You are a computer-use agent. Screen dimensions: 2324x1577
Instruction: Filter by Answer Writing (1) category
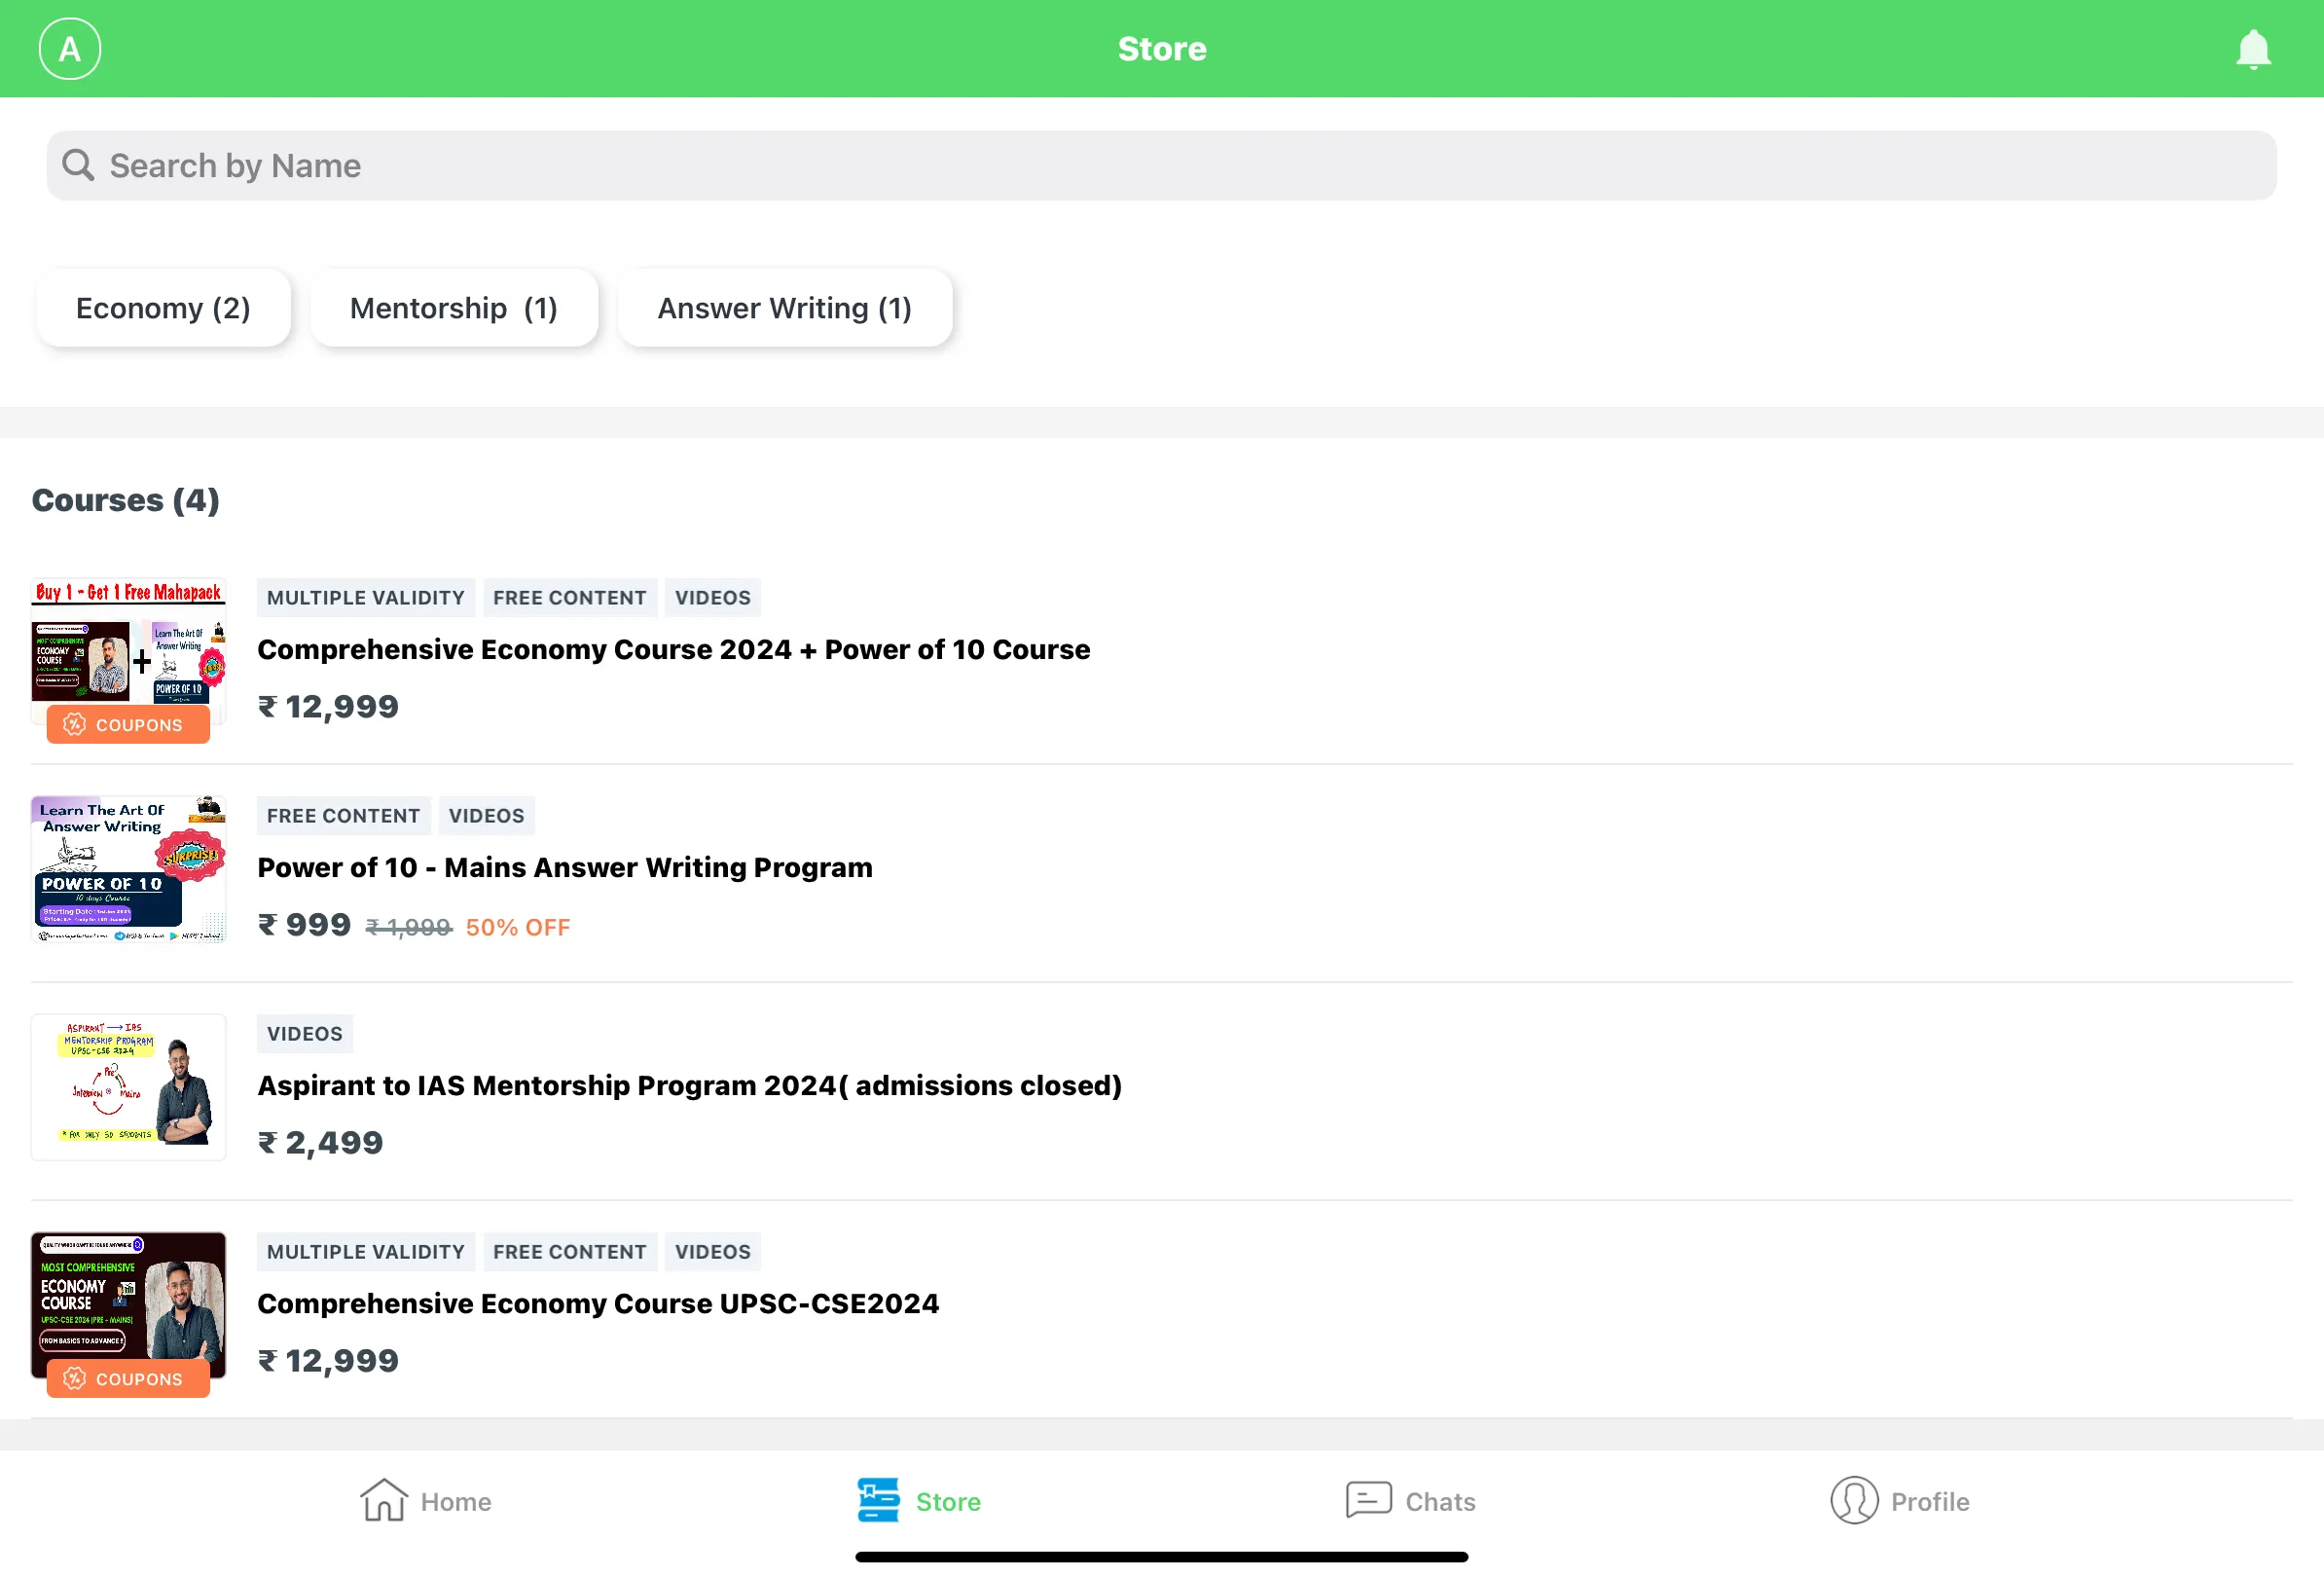784,308
